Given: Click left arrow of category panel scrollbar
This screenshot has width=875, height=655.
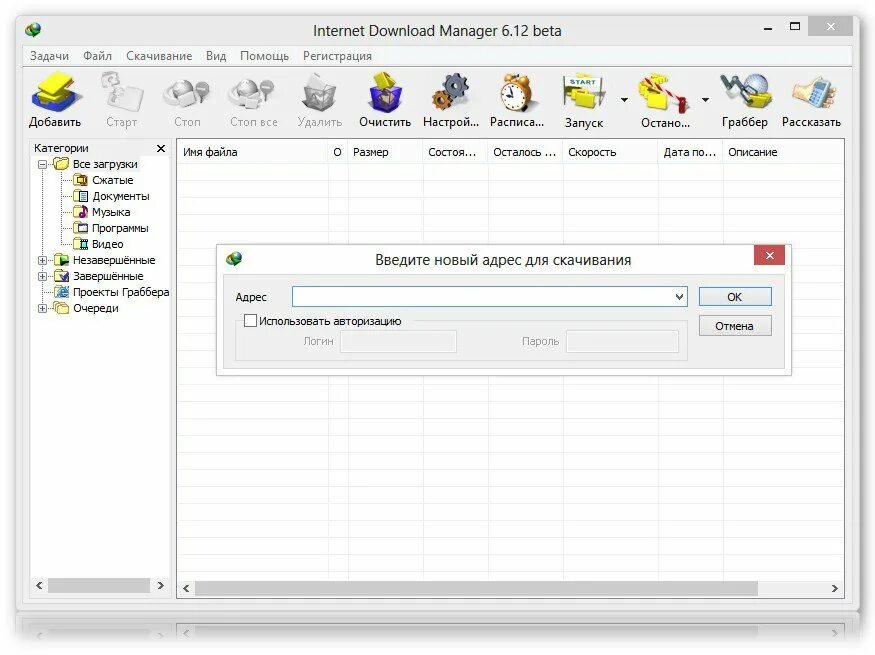Looking at the screenshot, I should pos(39,585).
